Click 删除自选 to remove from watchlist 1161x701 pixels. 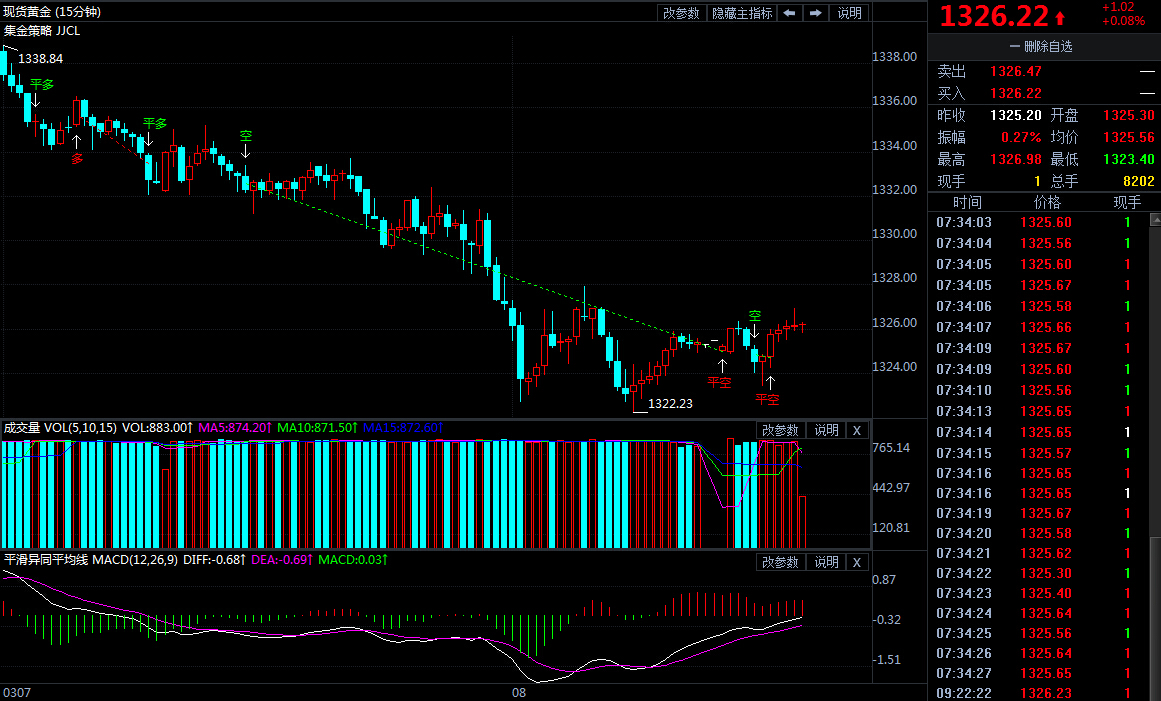pyautogui.click(x=1041, y=47)
